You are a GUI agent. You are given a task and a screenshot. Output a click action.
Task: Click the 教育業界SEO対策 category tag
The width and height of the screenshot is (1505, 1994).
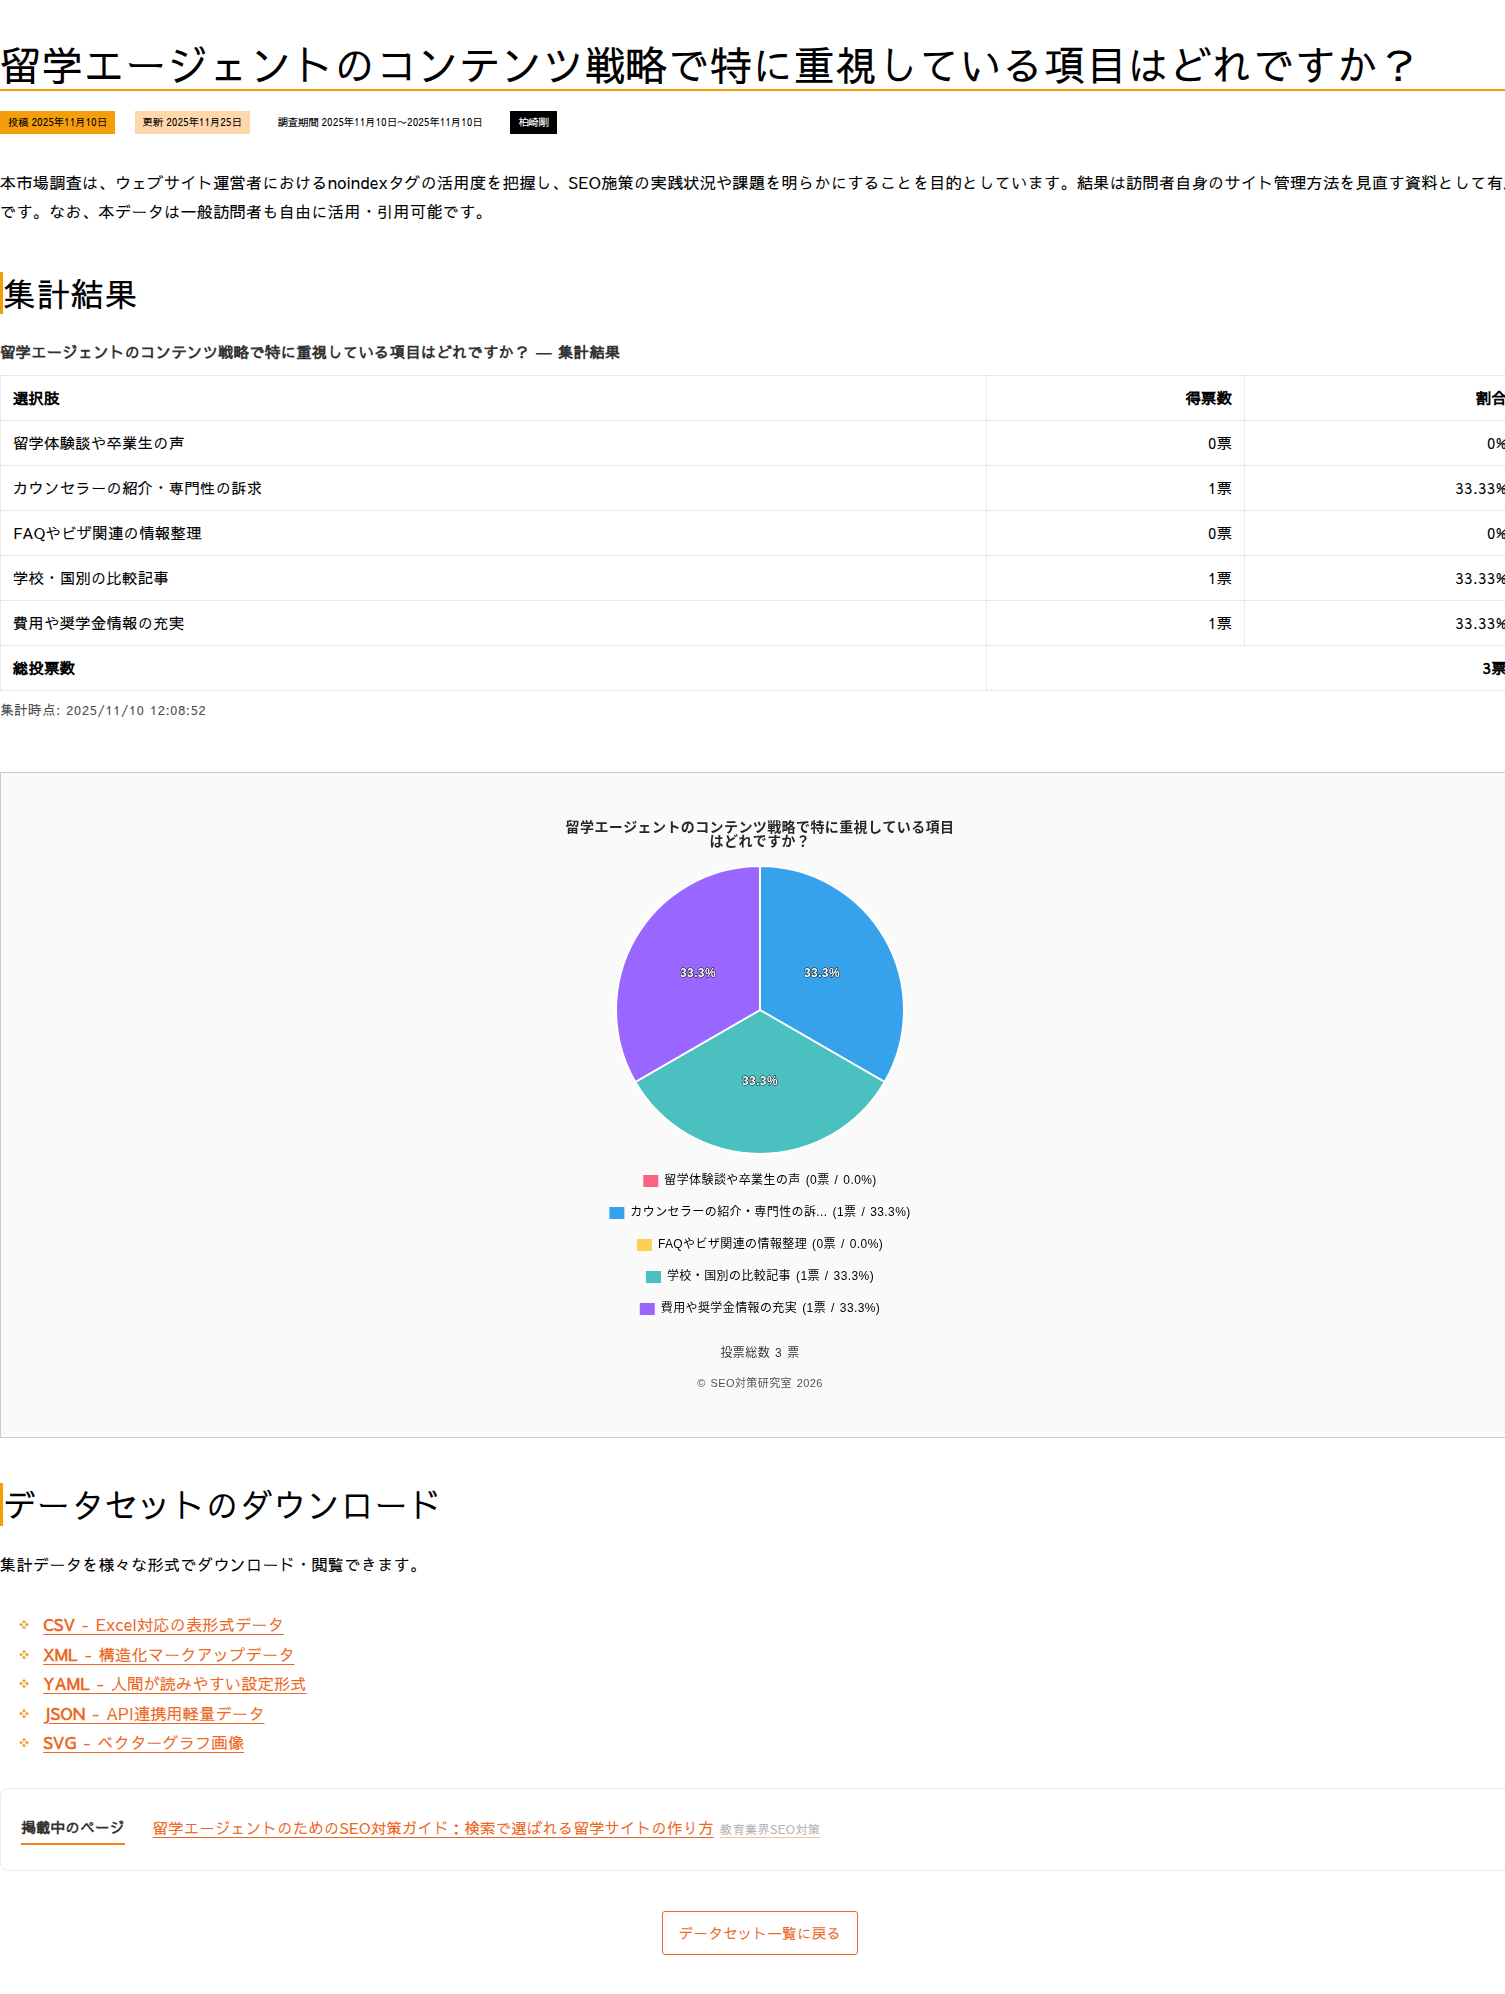tap(770, 1830)
